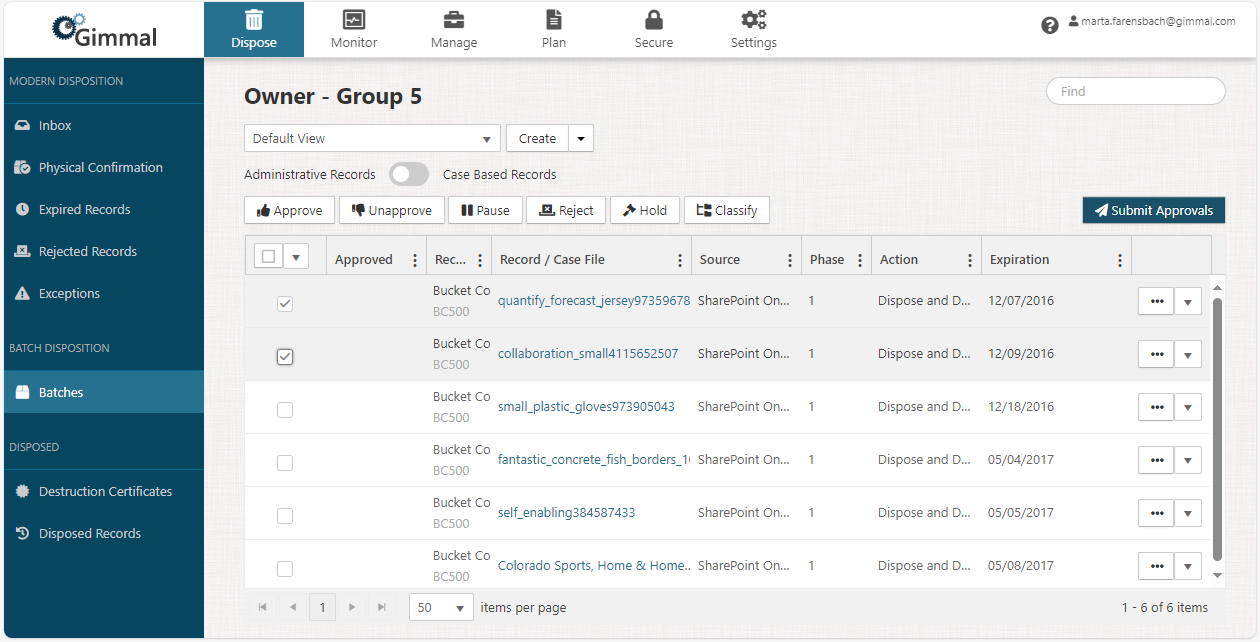Go to the last page arrow
Viewport: 1260px width, 642px height.
point(381,607)
